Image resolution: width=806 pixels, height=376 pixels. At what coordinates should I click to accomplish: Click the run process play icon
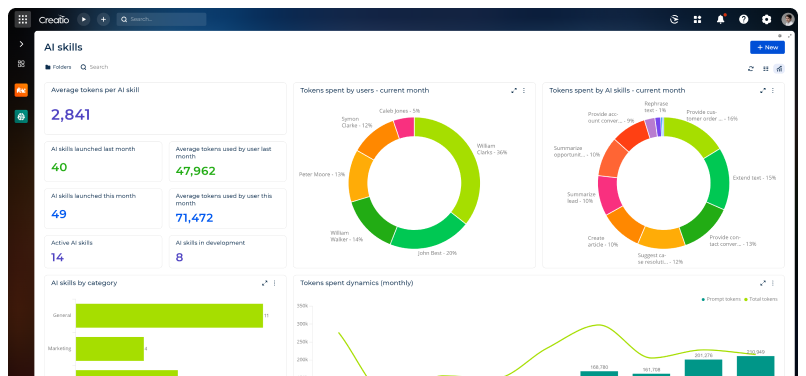tap(83, 20)
